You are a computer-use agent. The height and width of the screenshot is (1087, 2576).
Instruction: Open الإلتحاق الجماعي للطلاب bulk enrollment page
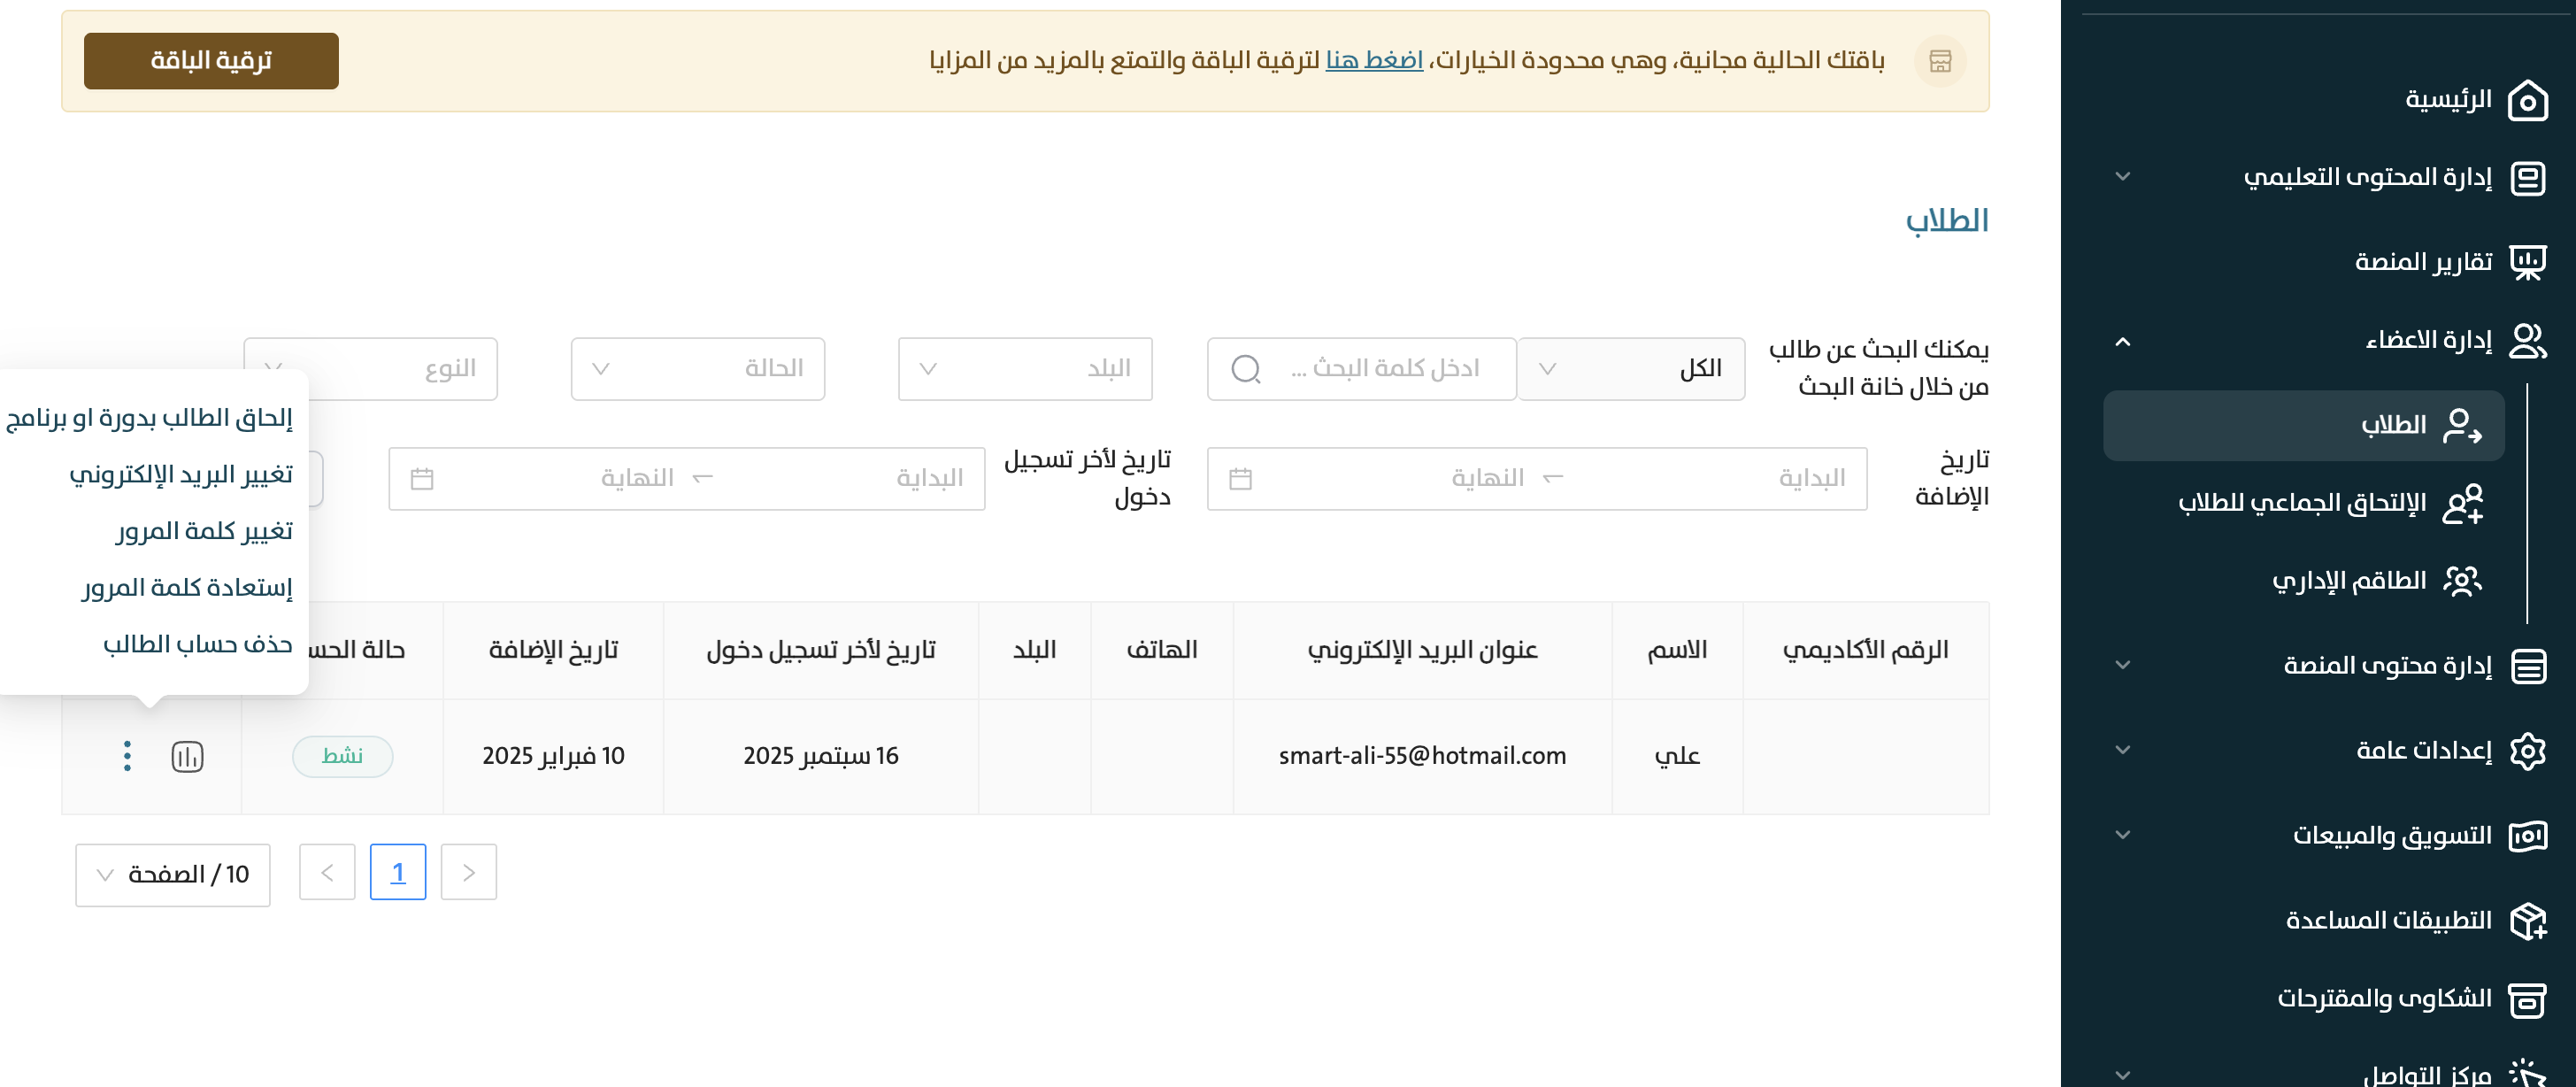2302,503
